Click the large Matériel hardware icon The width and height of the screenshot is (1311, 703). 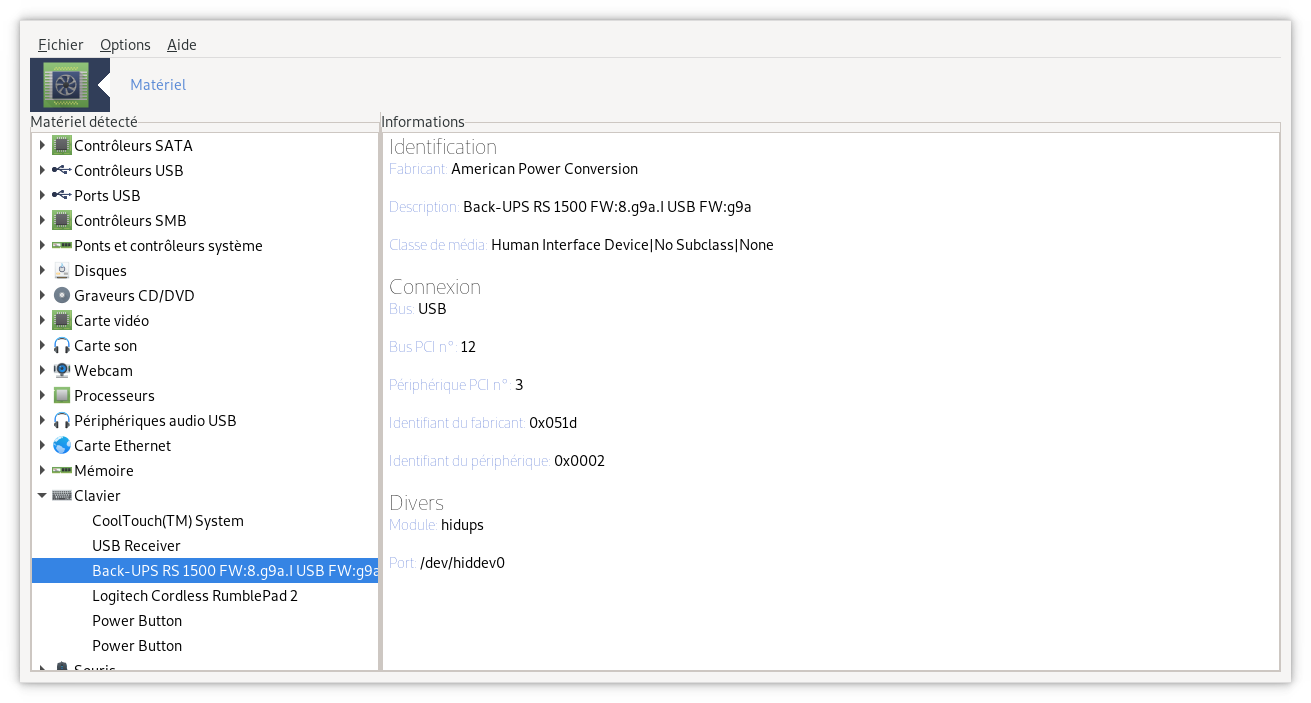pos(70,85)
